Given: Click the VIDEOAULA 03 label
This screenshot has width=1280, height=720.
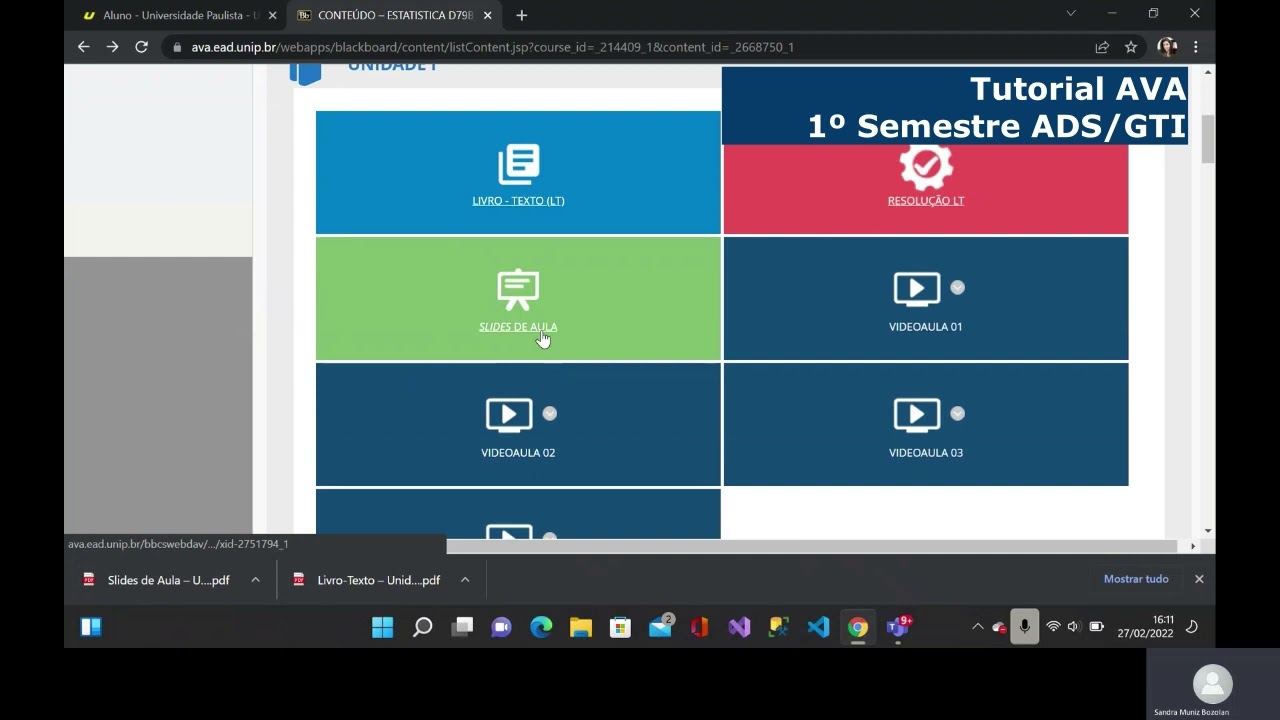Looking at the screenshot, I should (926, 453).
